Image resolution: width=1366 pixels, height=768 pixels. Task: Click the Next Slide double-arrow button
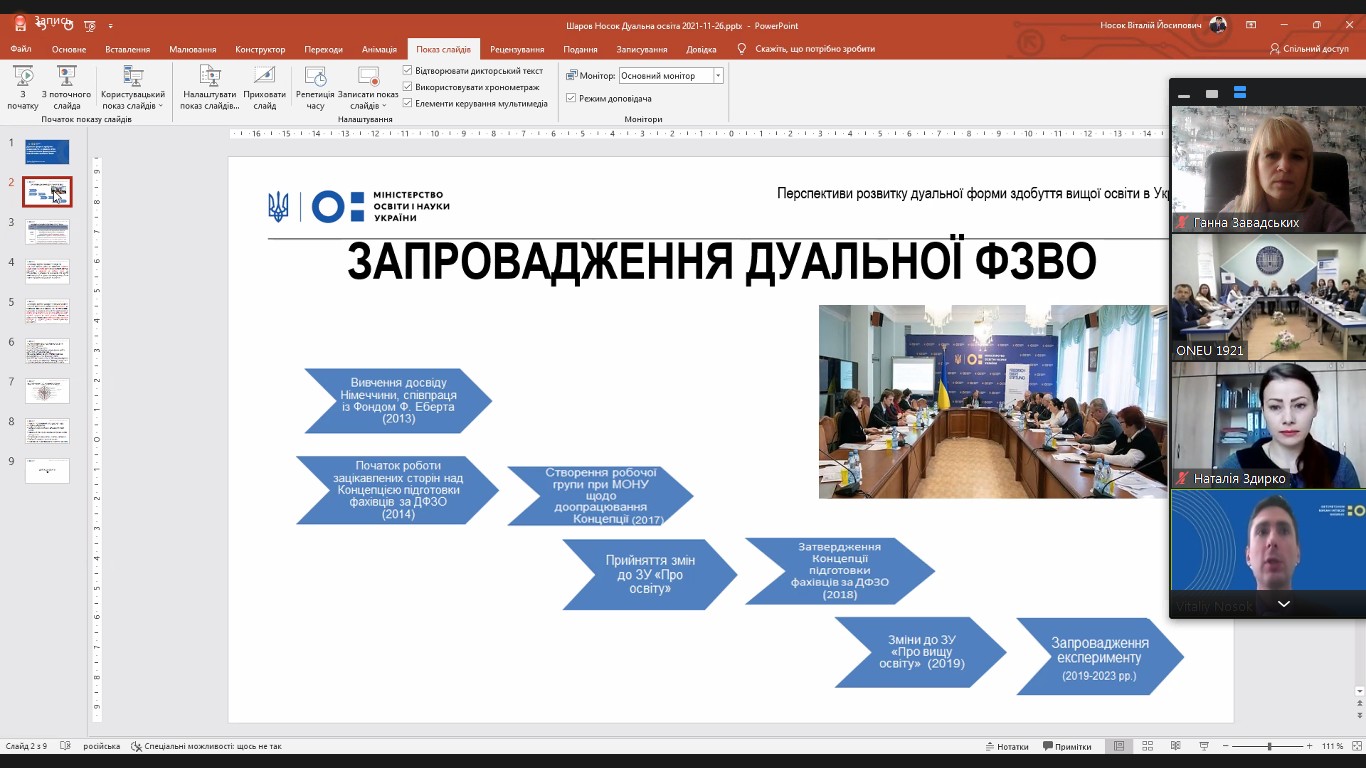coord(1360,715)
